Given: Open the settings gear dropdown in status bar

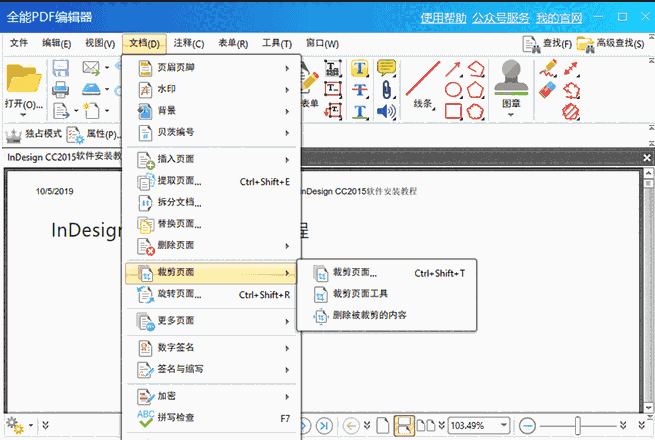Looking at the screenshot, I should pyautogui.click(x=31, y=426).
